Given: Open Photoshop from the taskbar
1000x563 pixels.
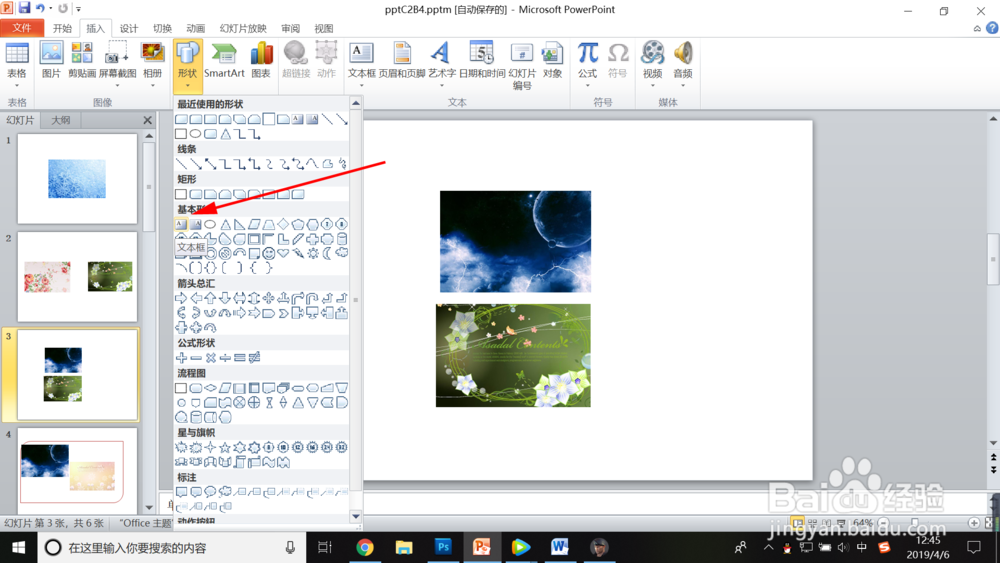Looking at the screenshot, I should (x=443, y=547).
